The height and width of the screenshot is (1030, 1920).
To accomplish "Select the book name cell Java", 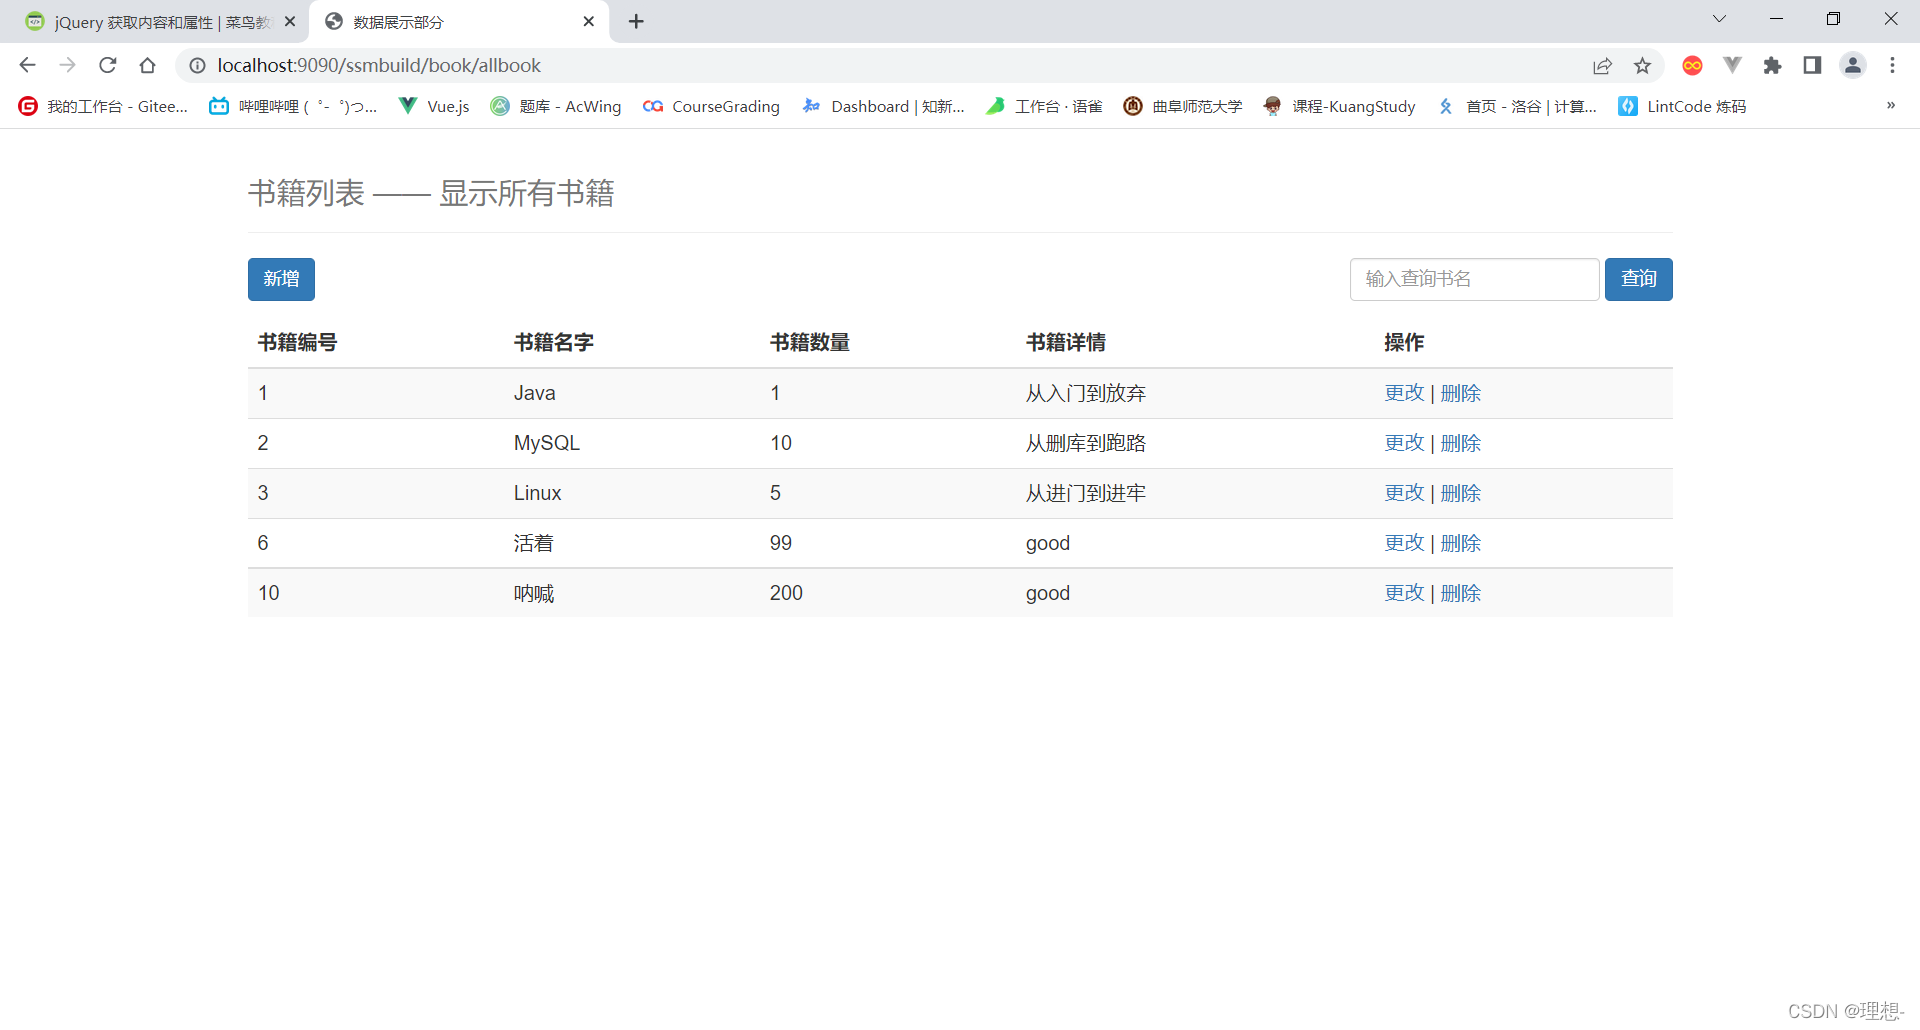I will tap(535, 393).
